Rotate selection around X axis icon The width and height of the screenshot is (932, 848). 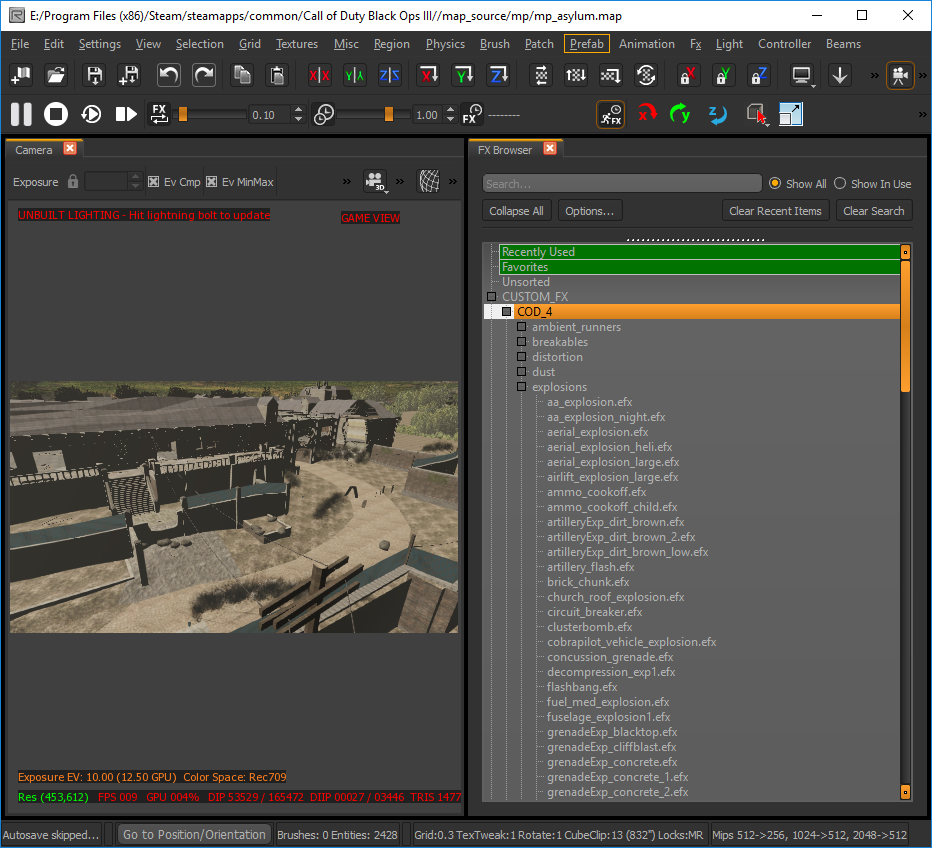(x=429, y=75)
